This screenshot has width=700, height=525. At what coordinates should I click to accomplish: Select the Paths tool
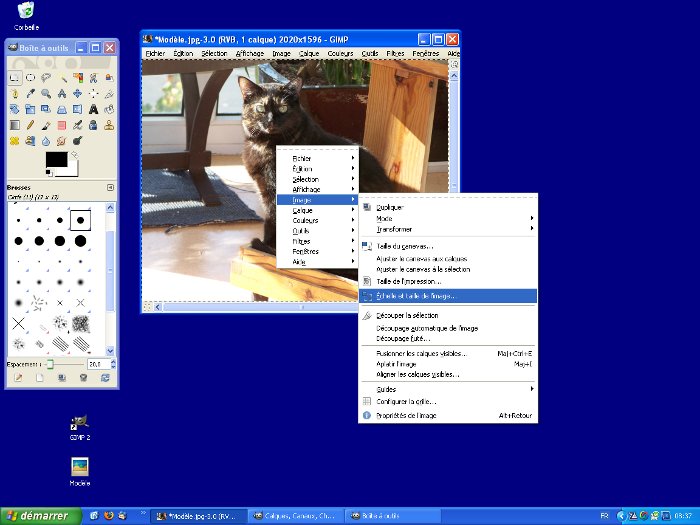[x=14, y=94]
